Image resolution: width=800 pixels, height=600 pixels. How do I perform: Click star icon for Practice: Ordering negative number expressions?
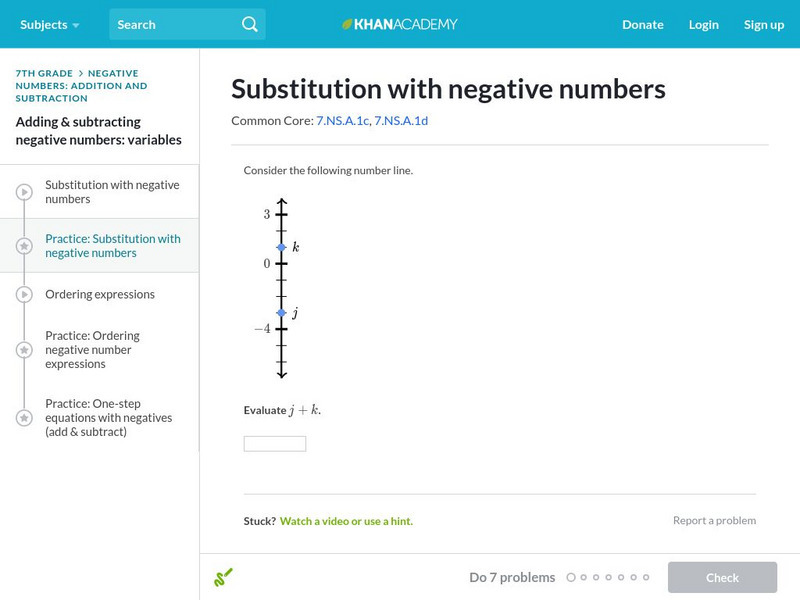tap(24, 350)
